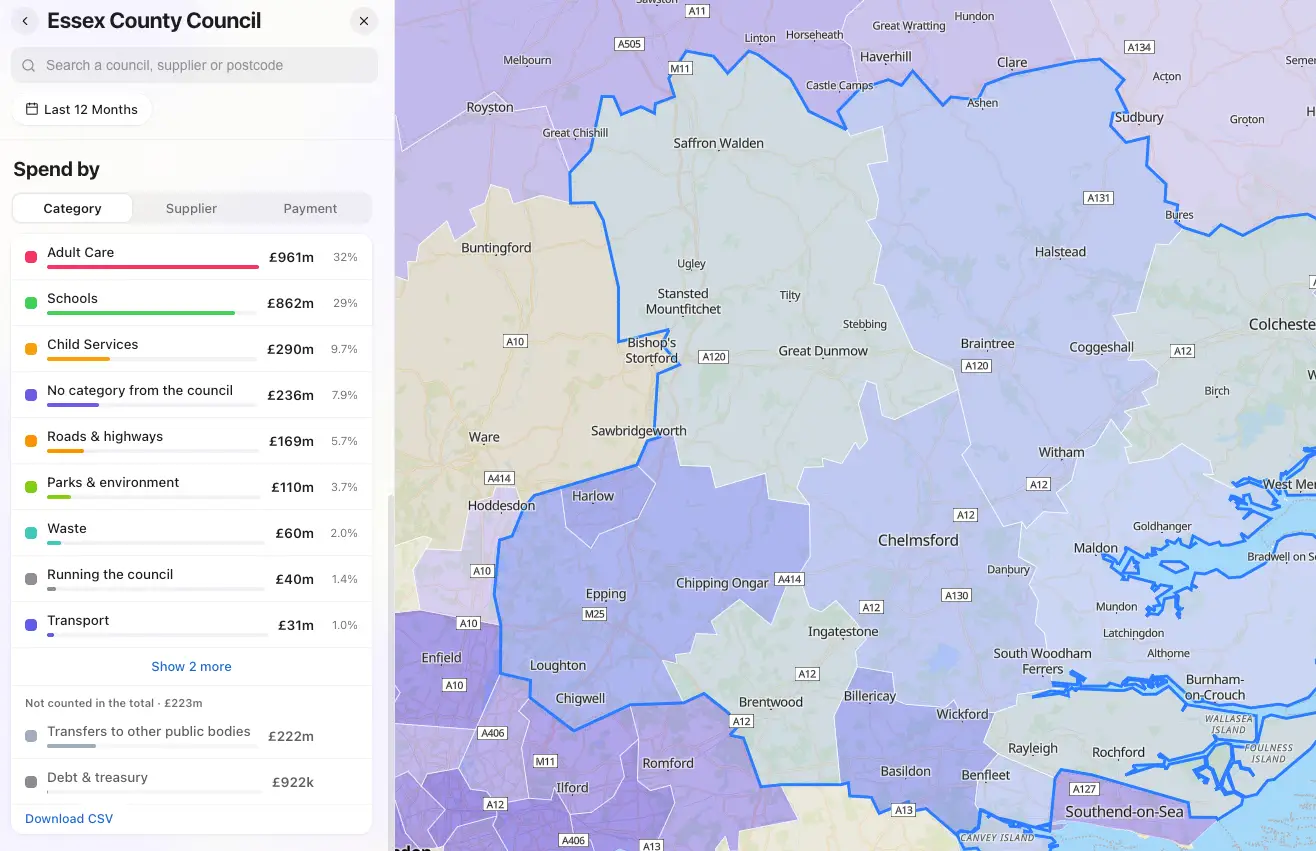Download the spending data as CSV
The image size is (1316, 851).
(x=69, y=818)
